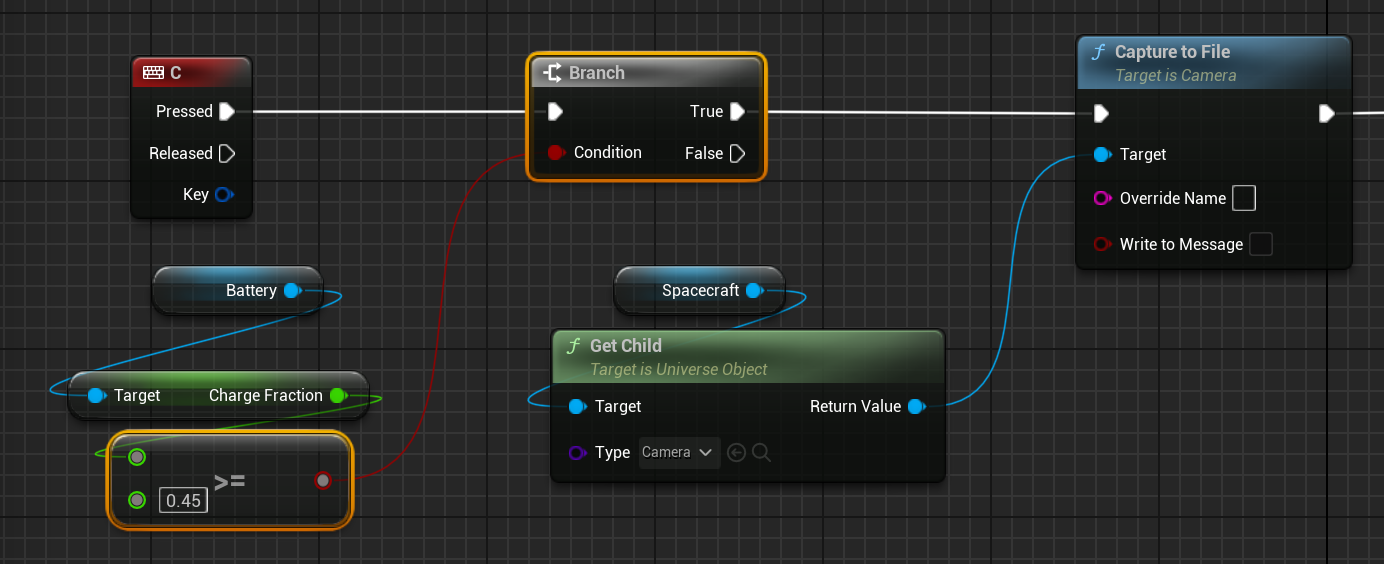This screenshot has width=1384, height=564.
Task: Toggle the Override Name checkbox
Action: 1243,198
